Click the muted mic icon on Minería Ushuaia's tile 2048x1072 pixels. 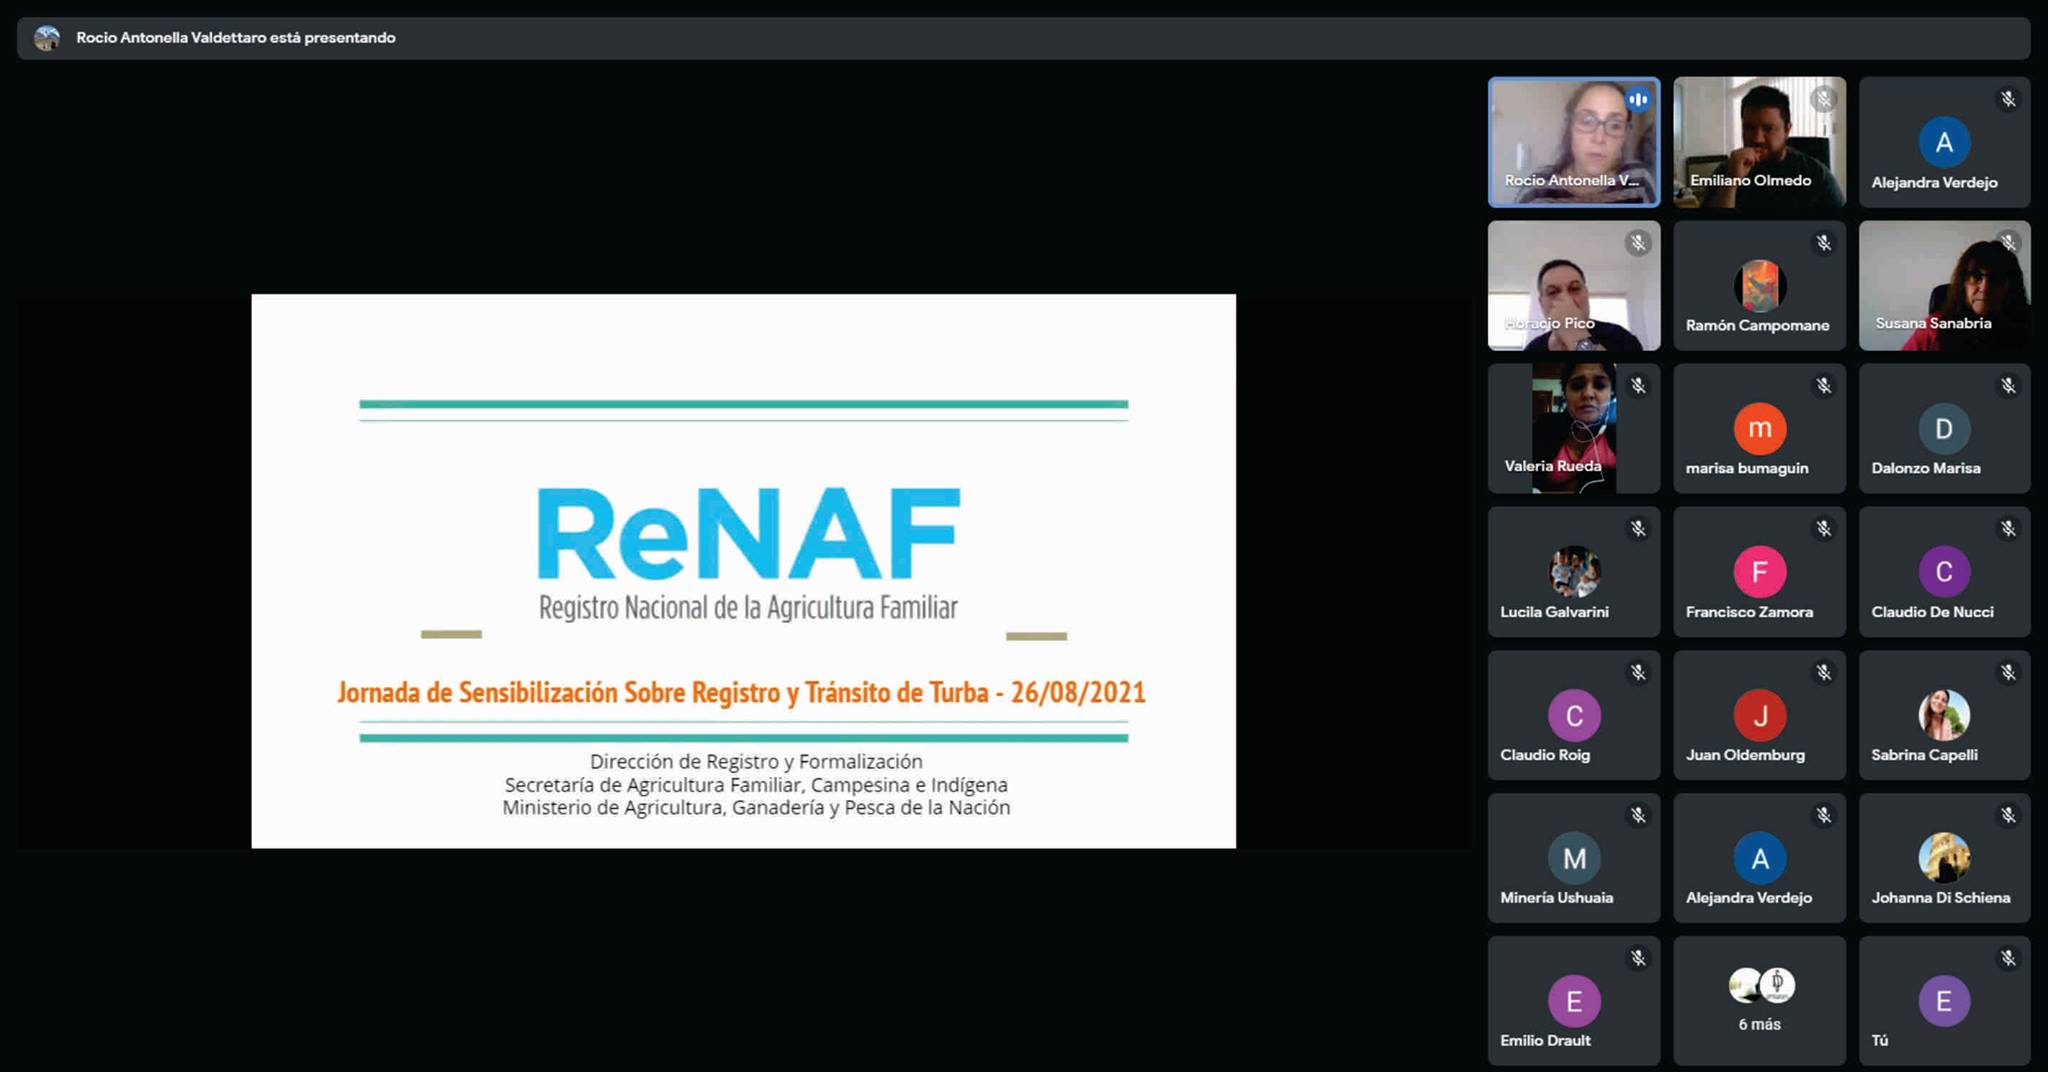point(1637,816)
